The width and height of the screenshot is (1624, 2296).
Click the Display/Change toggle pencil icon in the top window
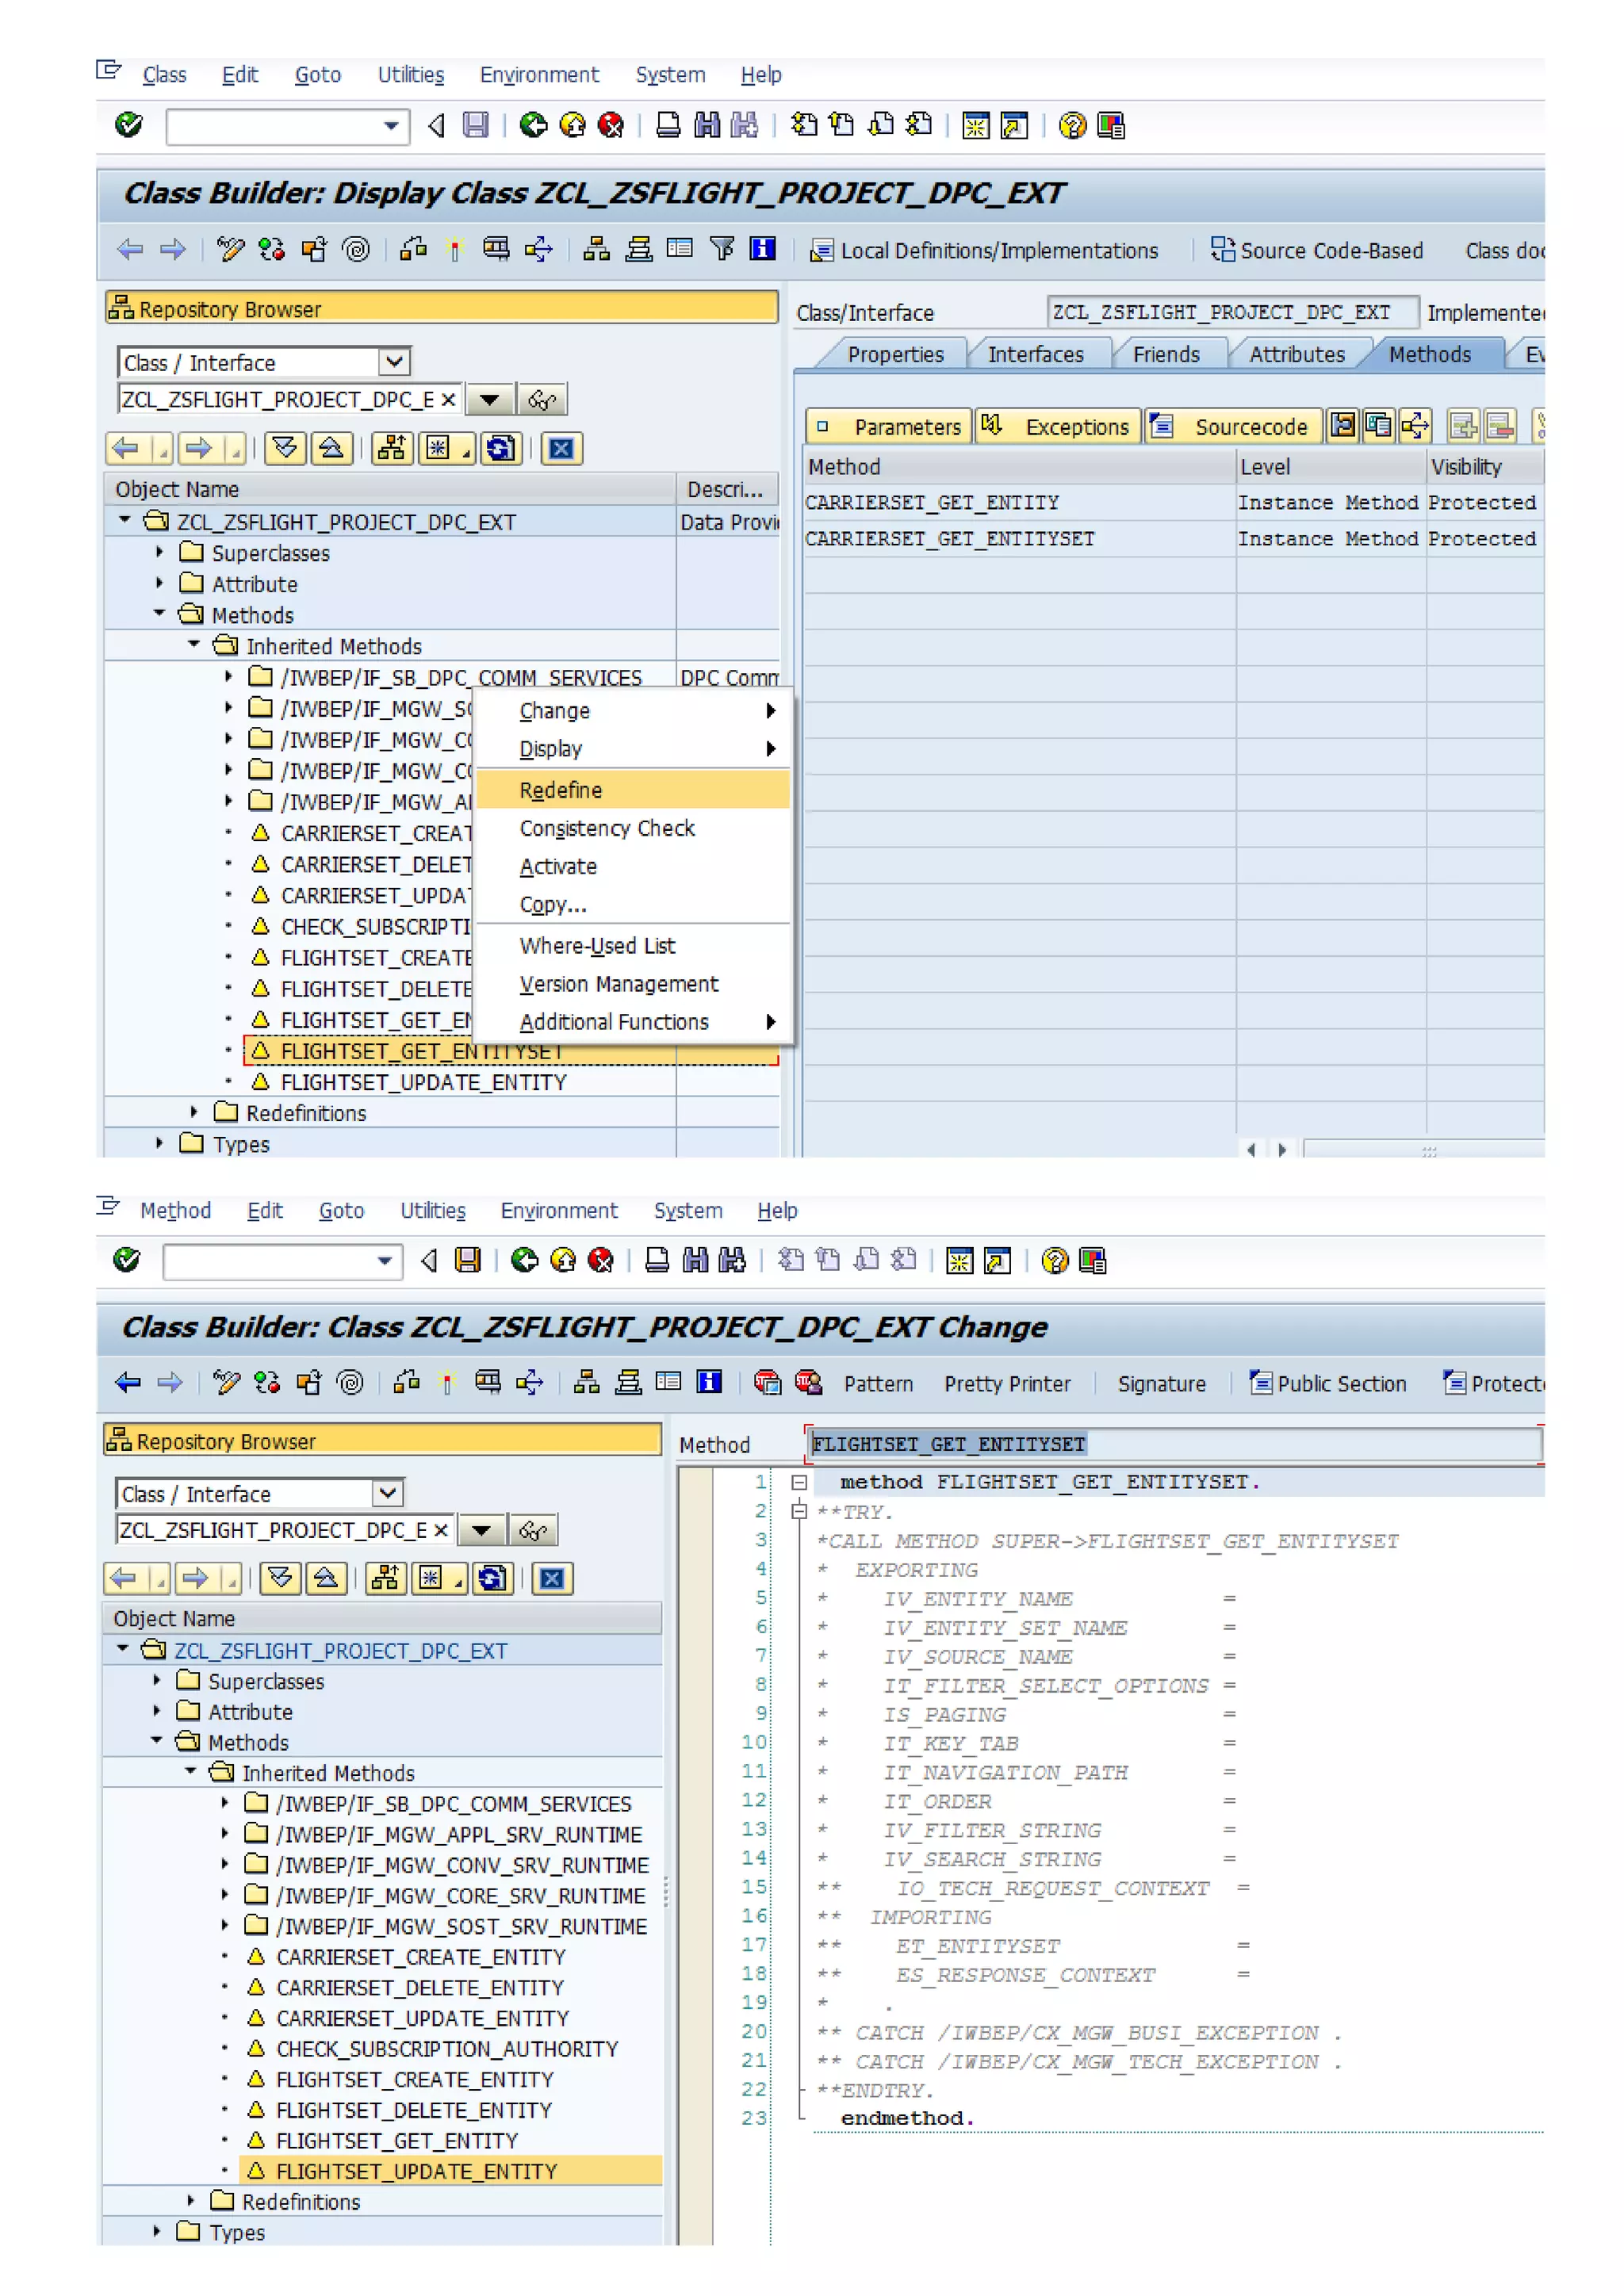pos(230,249)
